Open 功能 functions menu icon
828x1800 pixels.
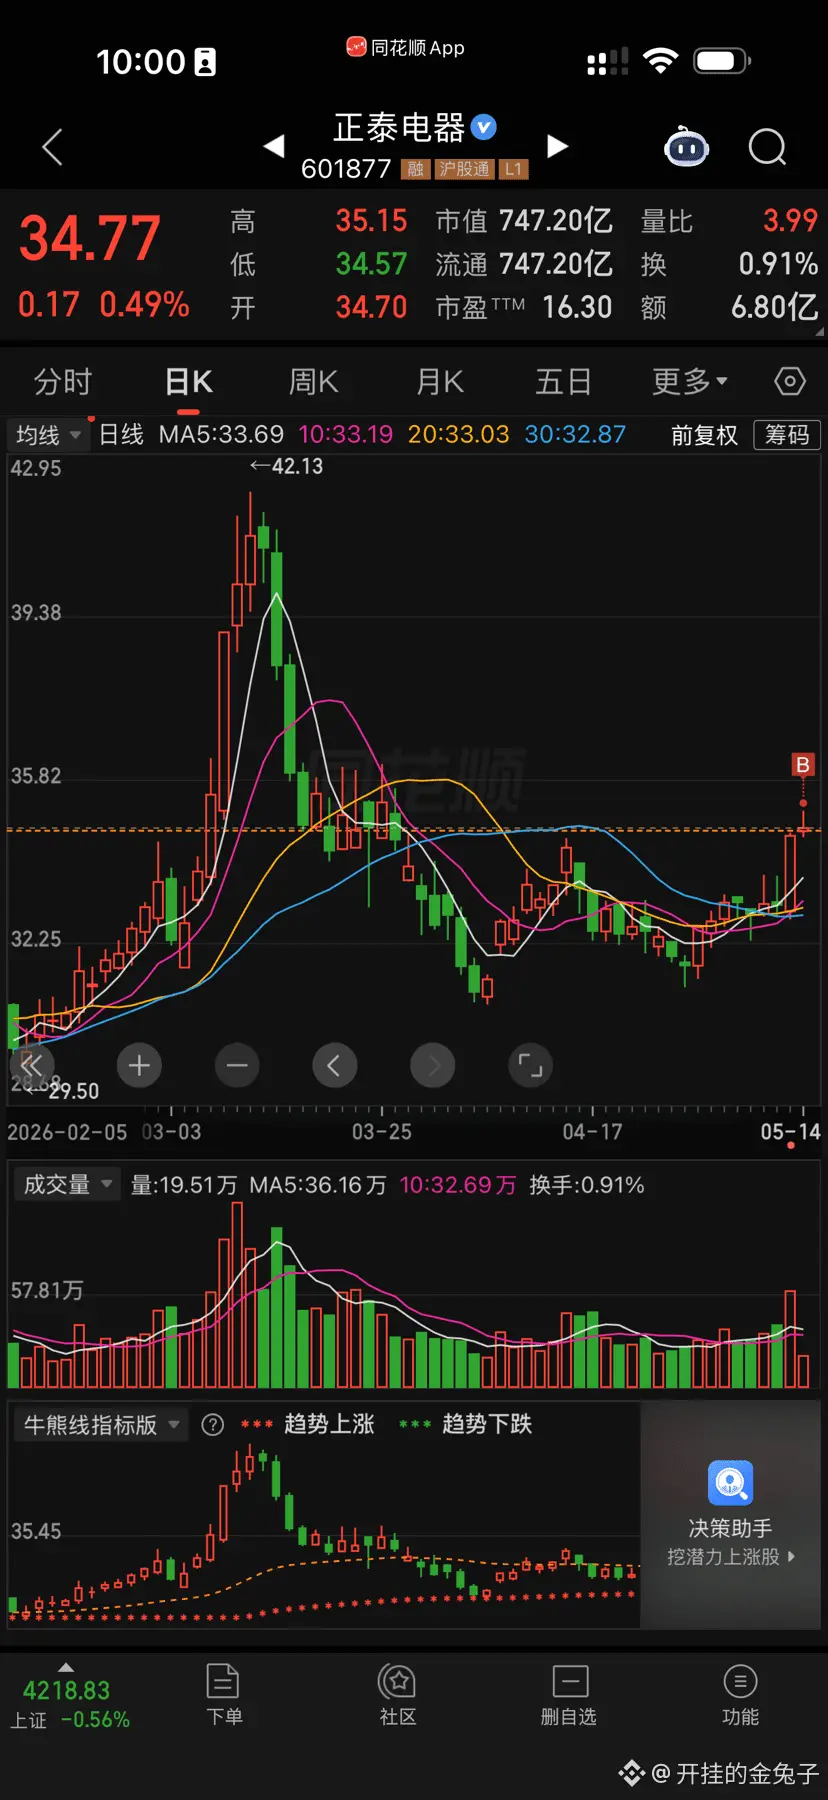tap(740, 1680)
